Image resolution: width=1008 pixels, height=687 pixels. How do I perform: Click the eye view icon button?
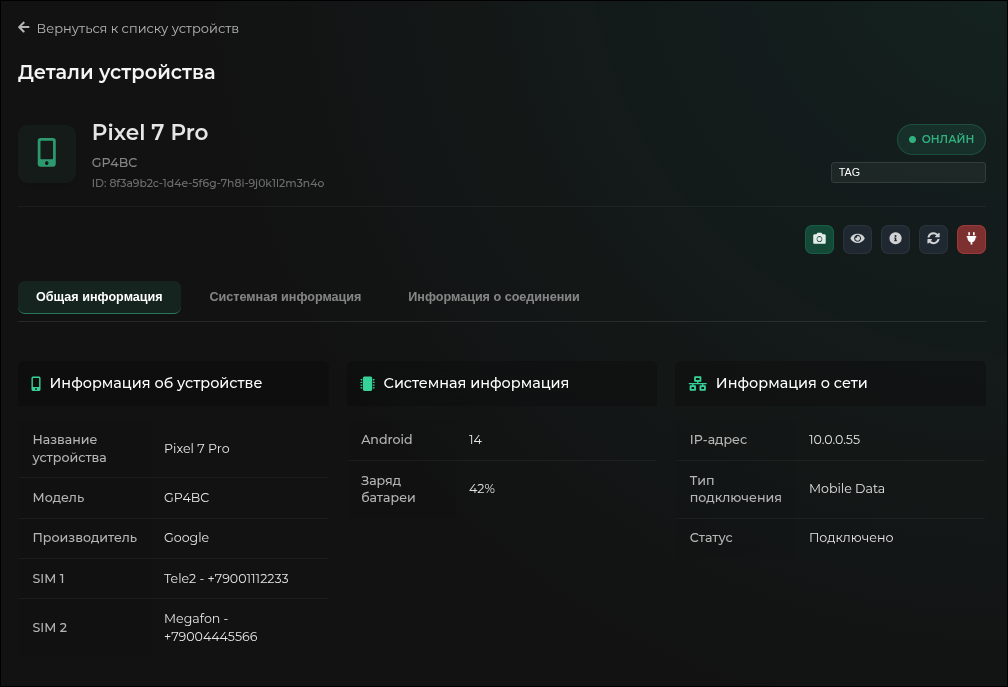point(857,239)
